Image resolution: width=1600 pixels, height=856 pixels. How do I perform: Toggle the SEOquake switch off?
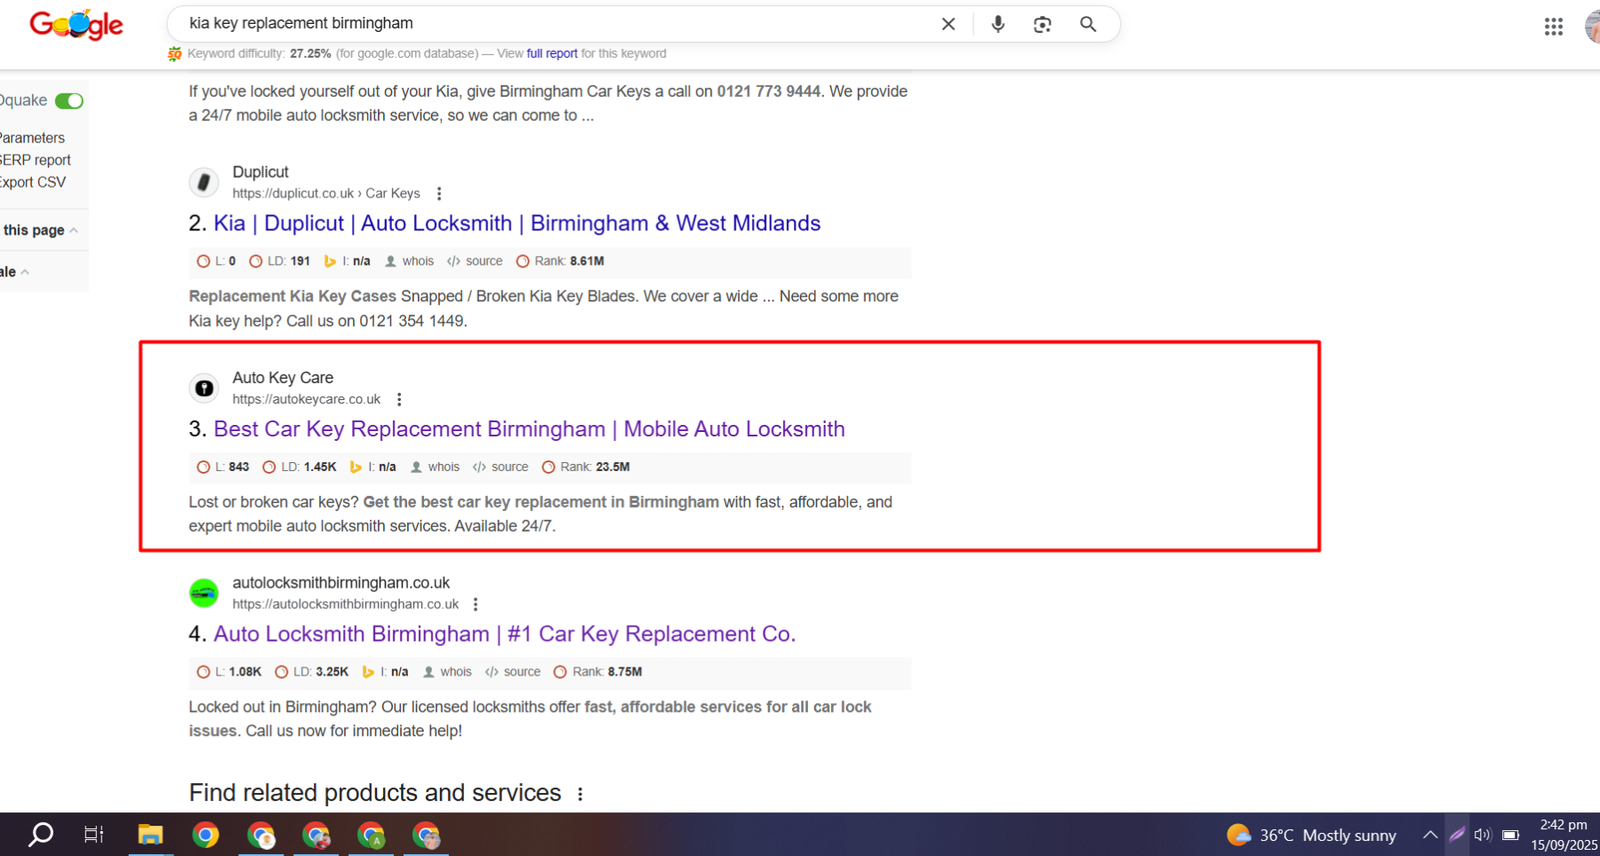[x=69, y=101]
